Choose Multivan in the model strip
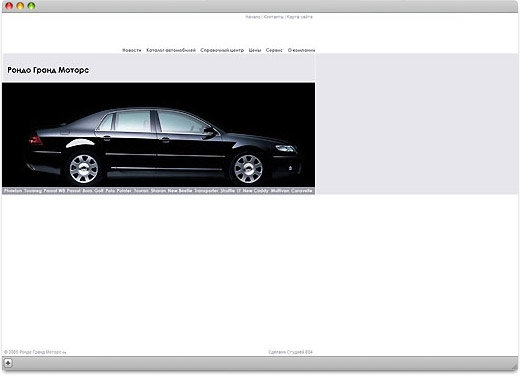520x376 pixels. pyautogui.click(x=280, y=191)
